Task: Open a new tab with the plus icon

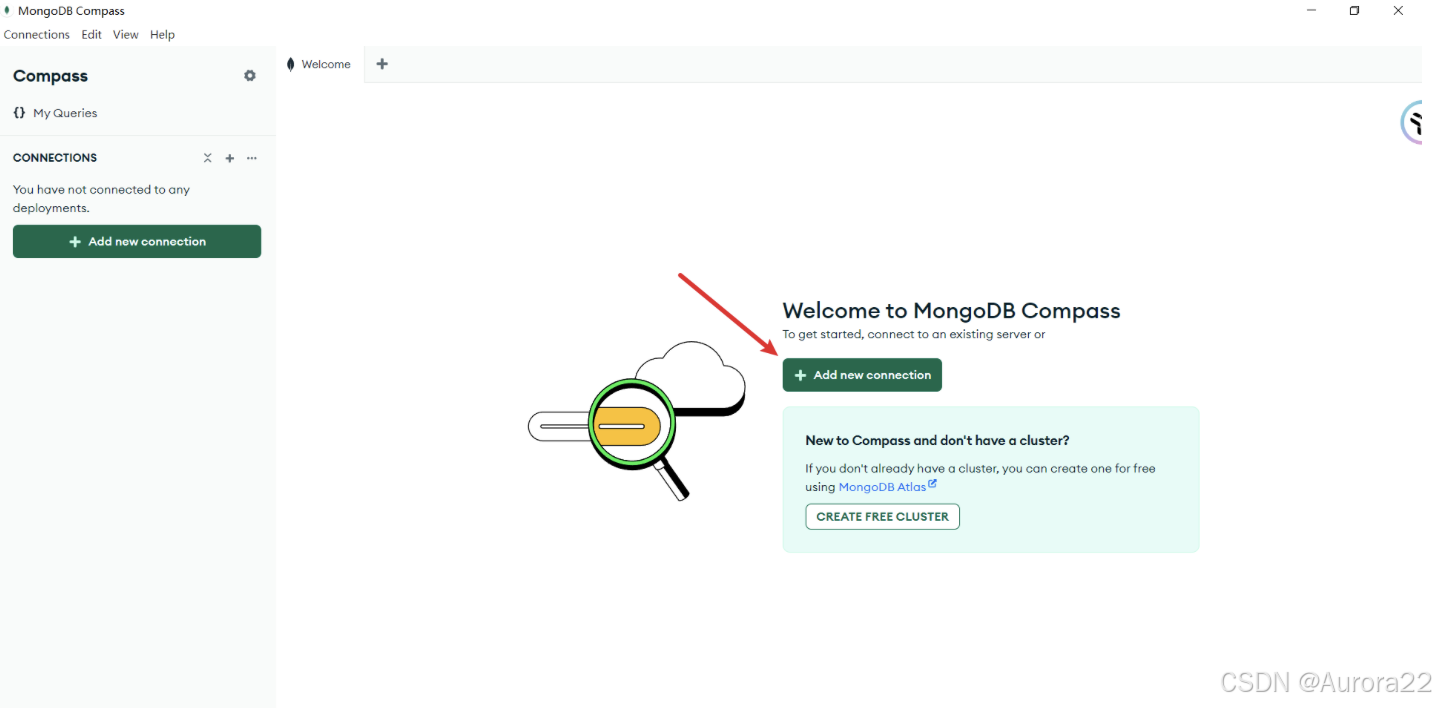Action: coord(382,64)
